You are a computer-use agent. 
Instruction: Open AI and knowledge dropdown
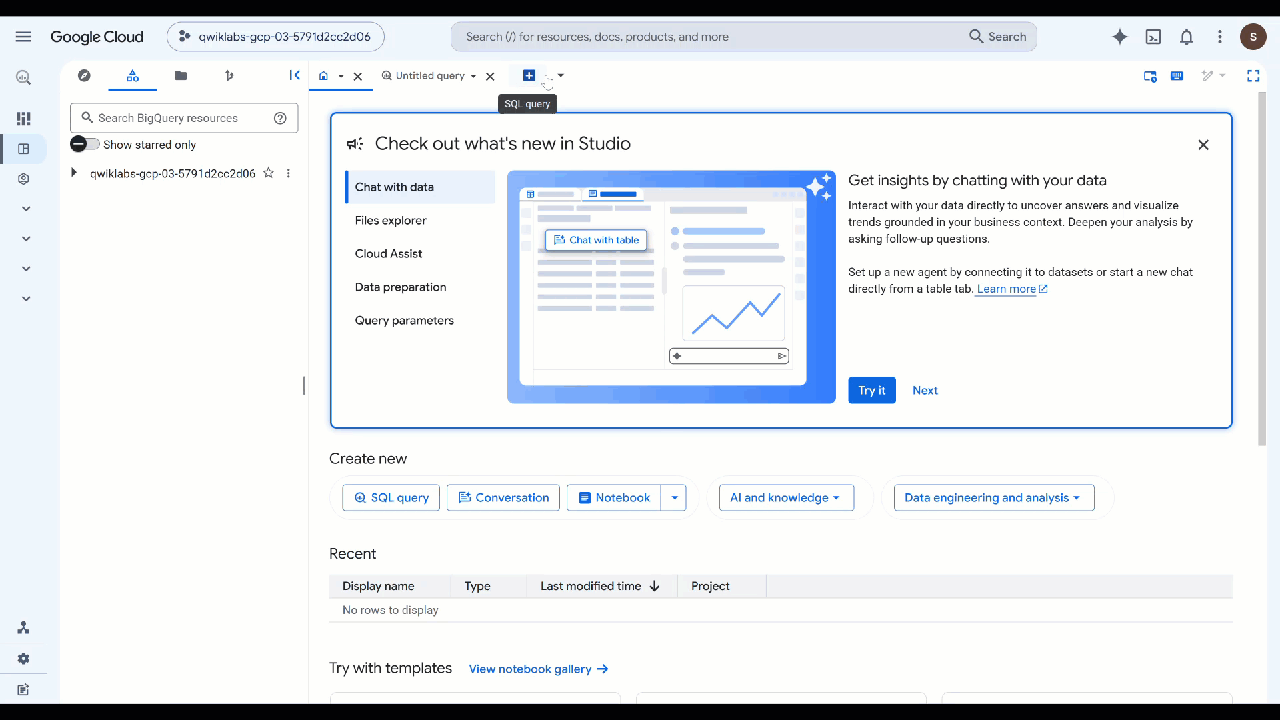pos(786,497)
